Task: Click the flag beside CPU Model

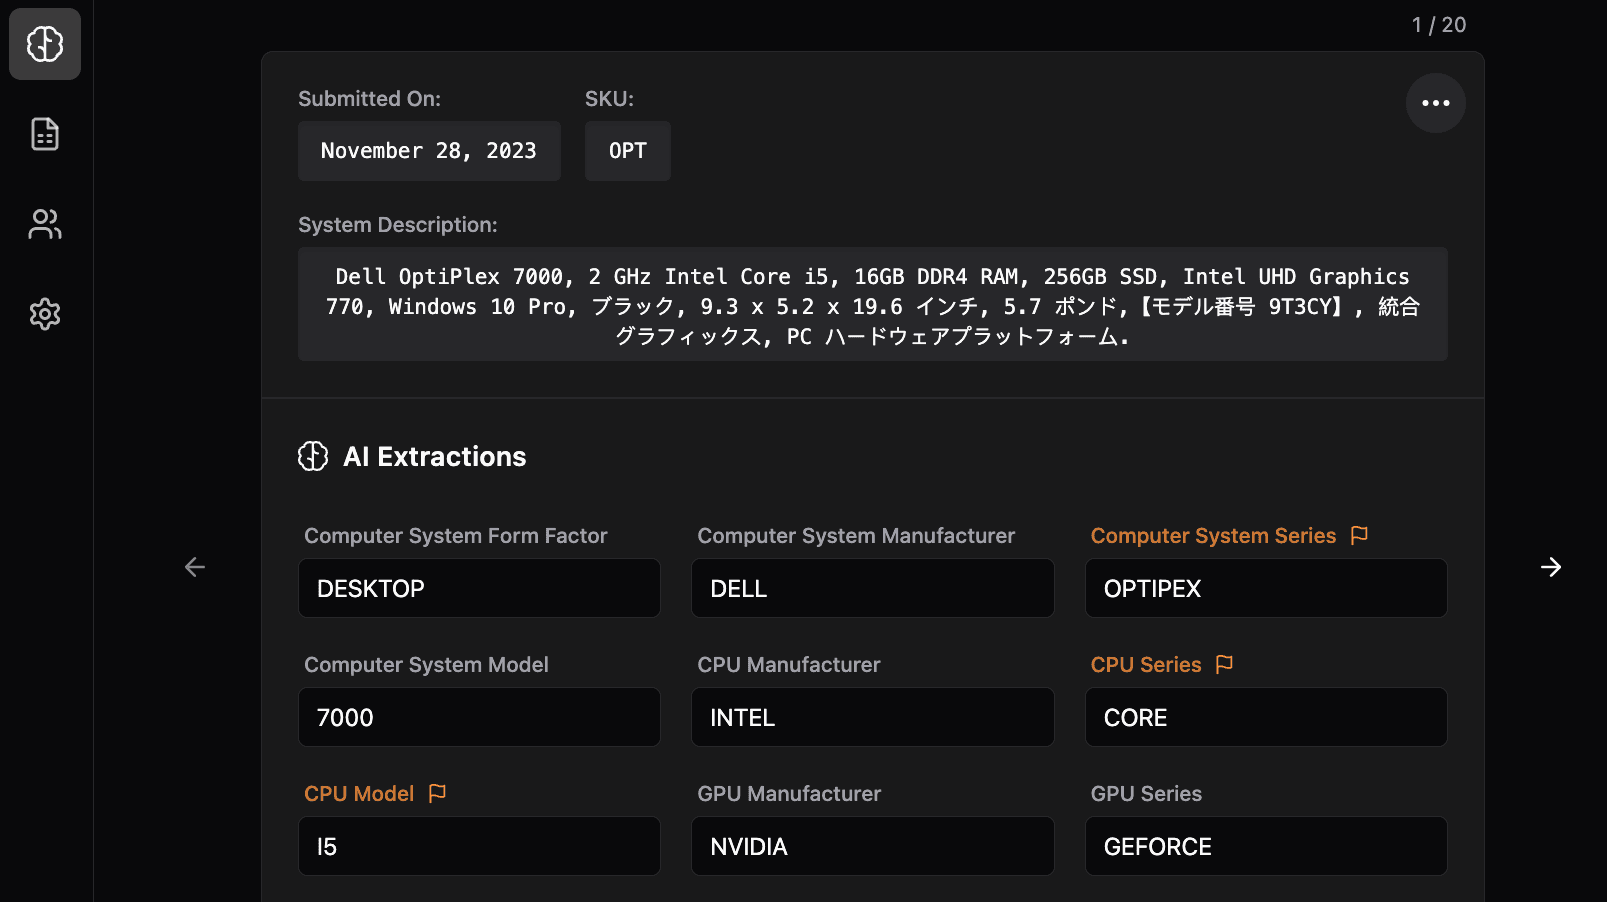Action: pos(437,793)
